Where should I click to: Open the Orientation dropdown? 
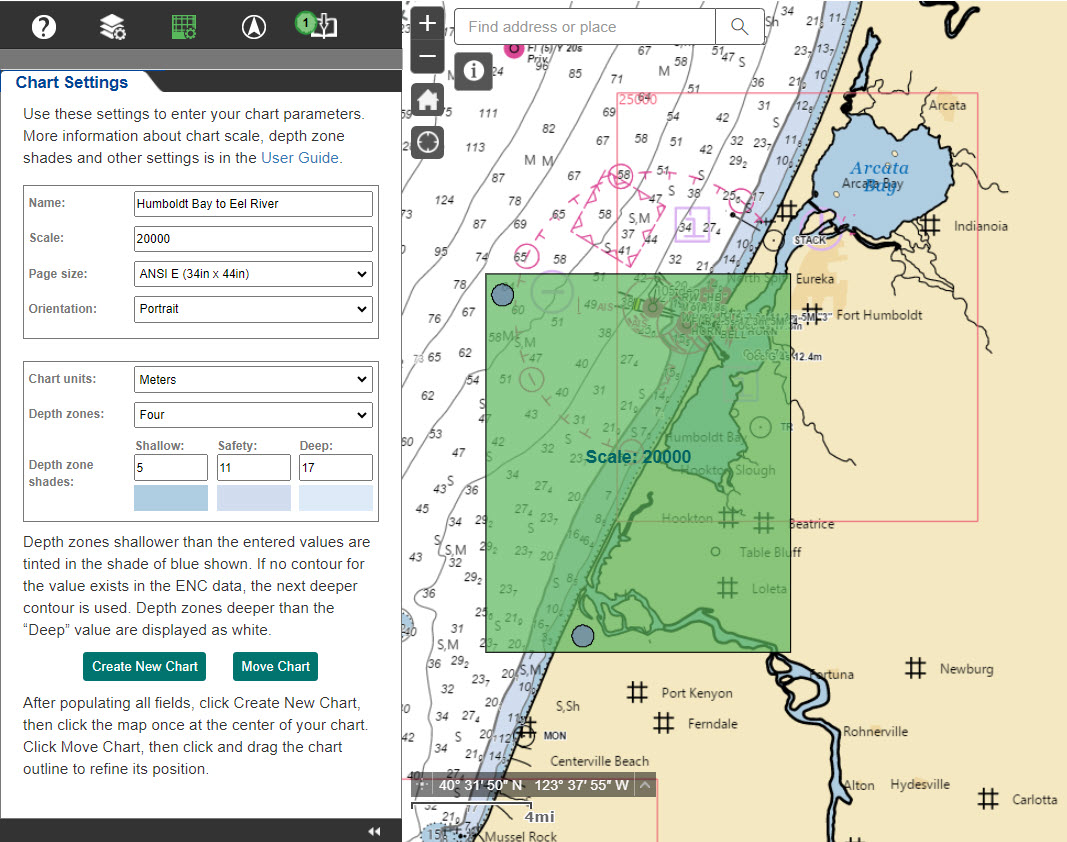[253, 309]
